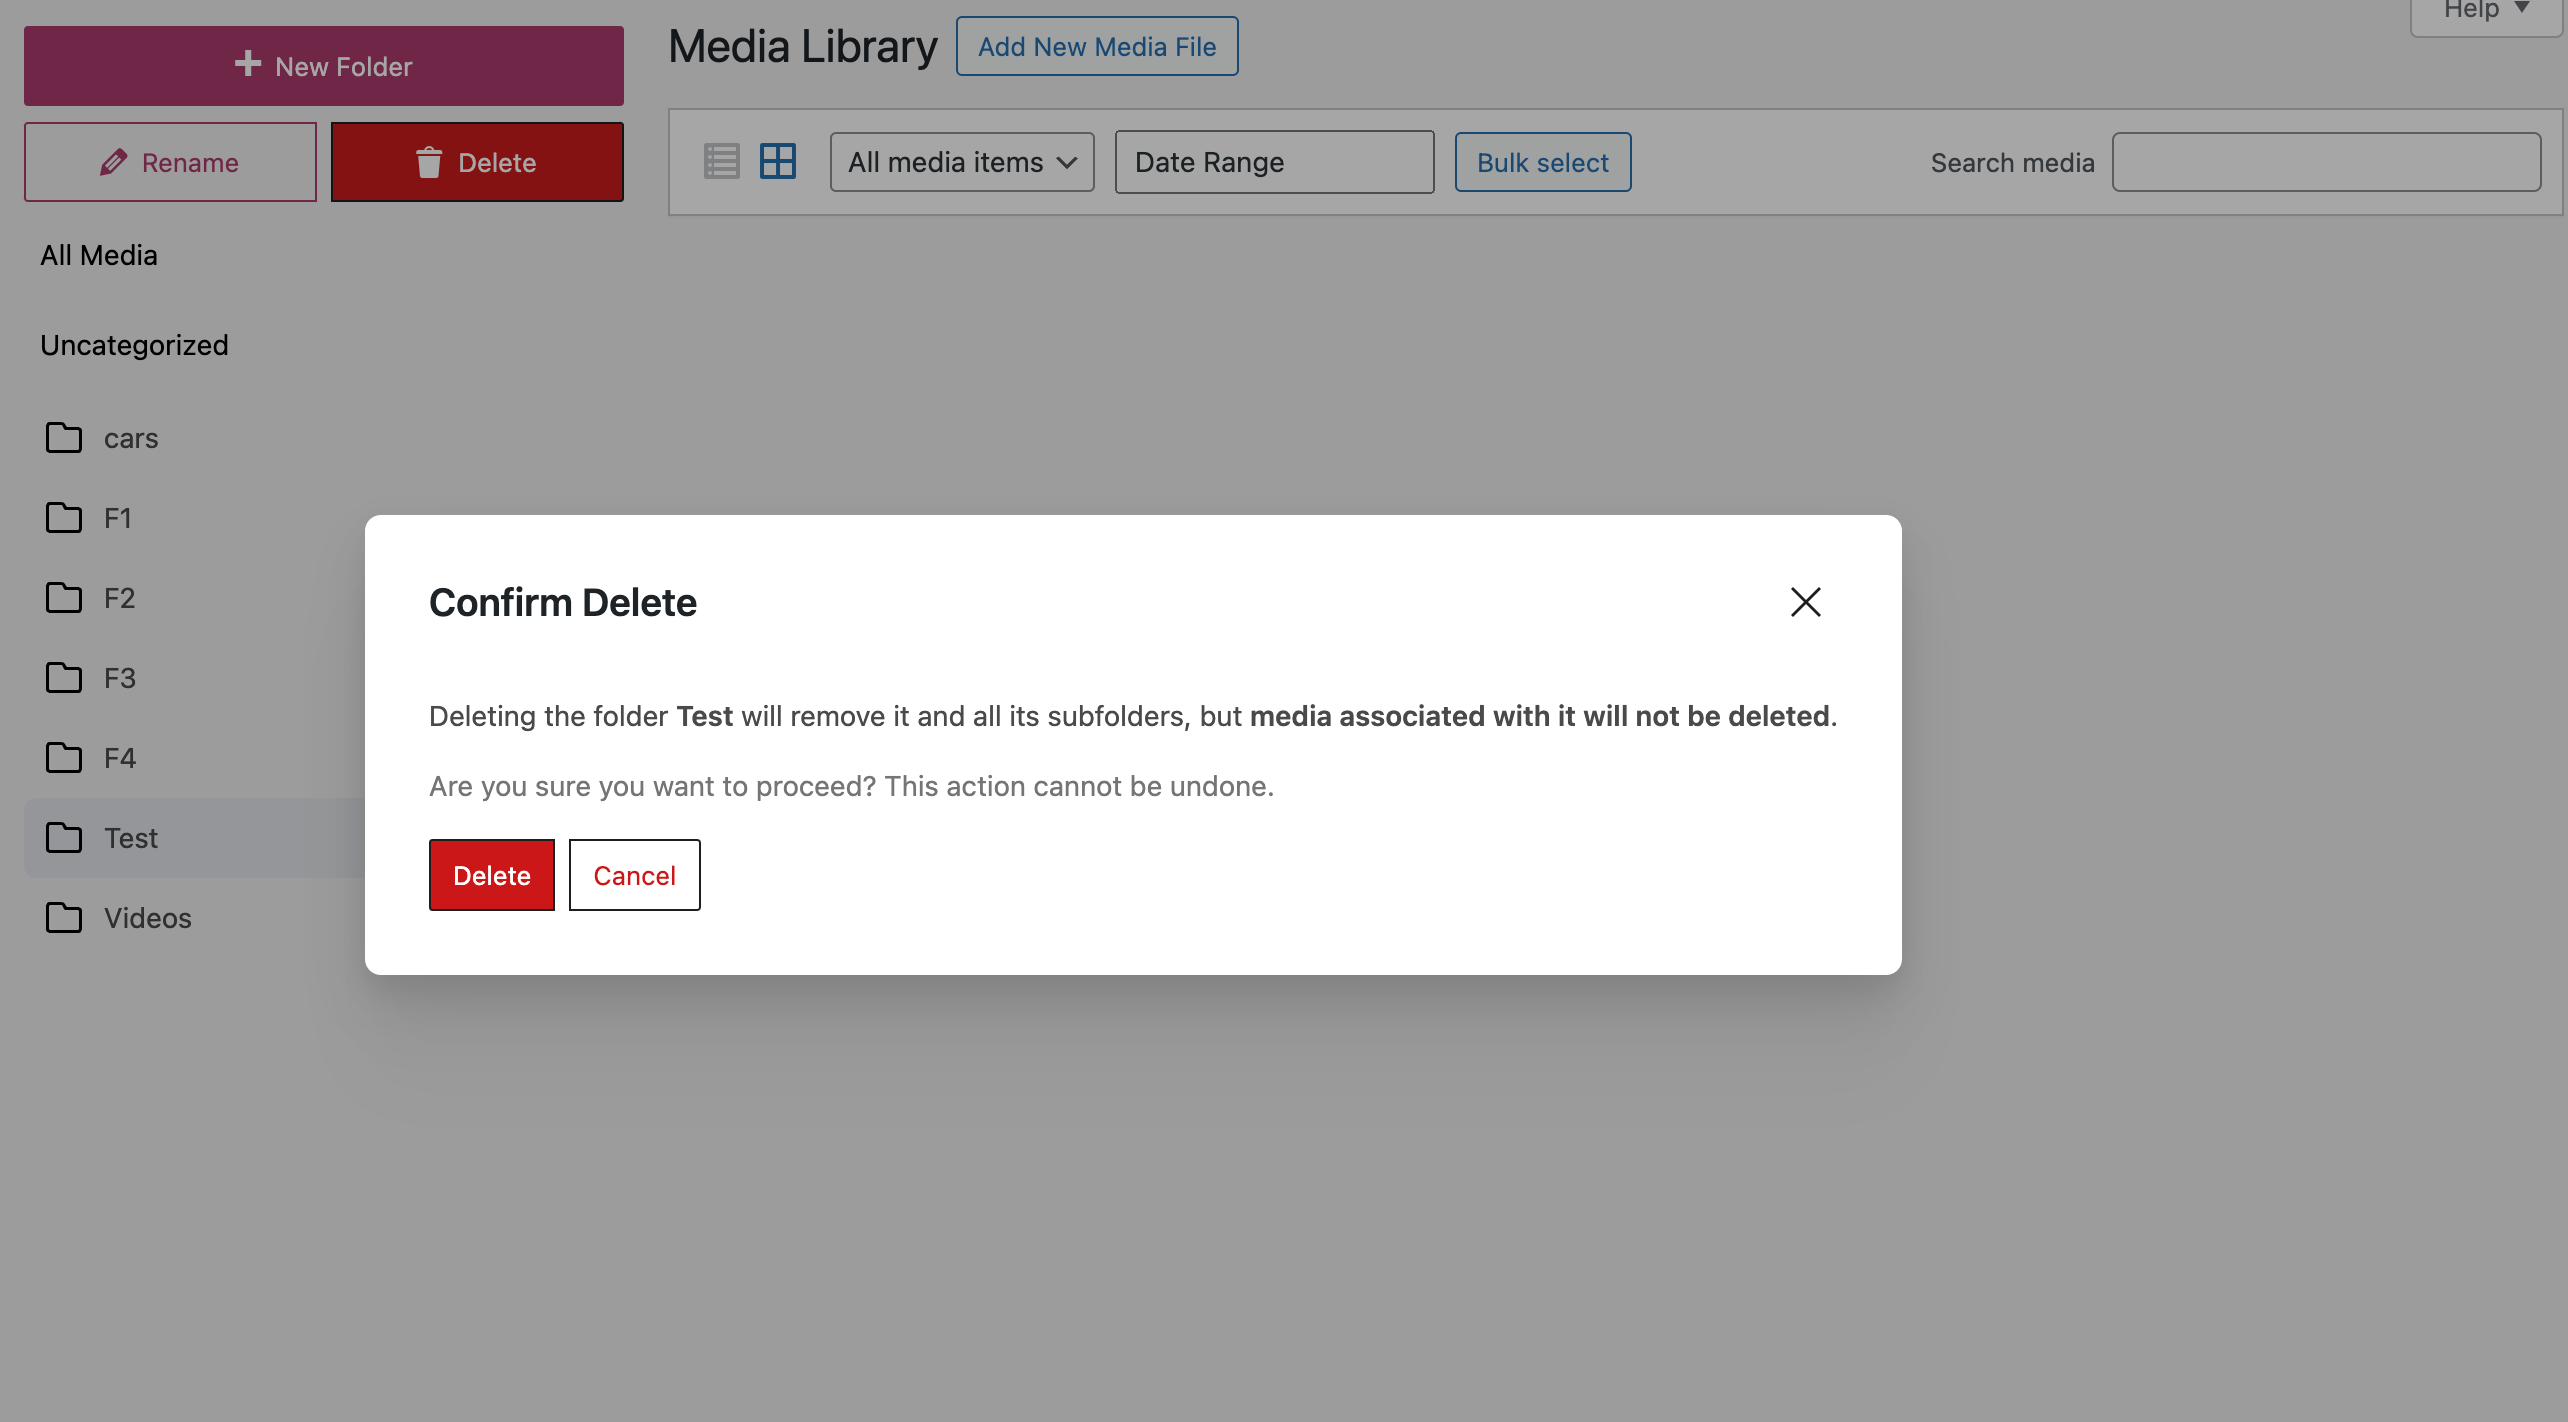The image size is (2568, 1422).
Task: Click the plus icon on New Folder
Action: coord(247,65)
